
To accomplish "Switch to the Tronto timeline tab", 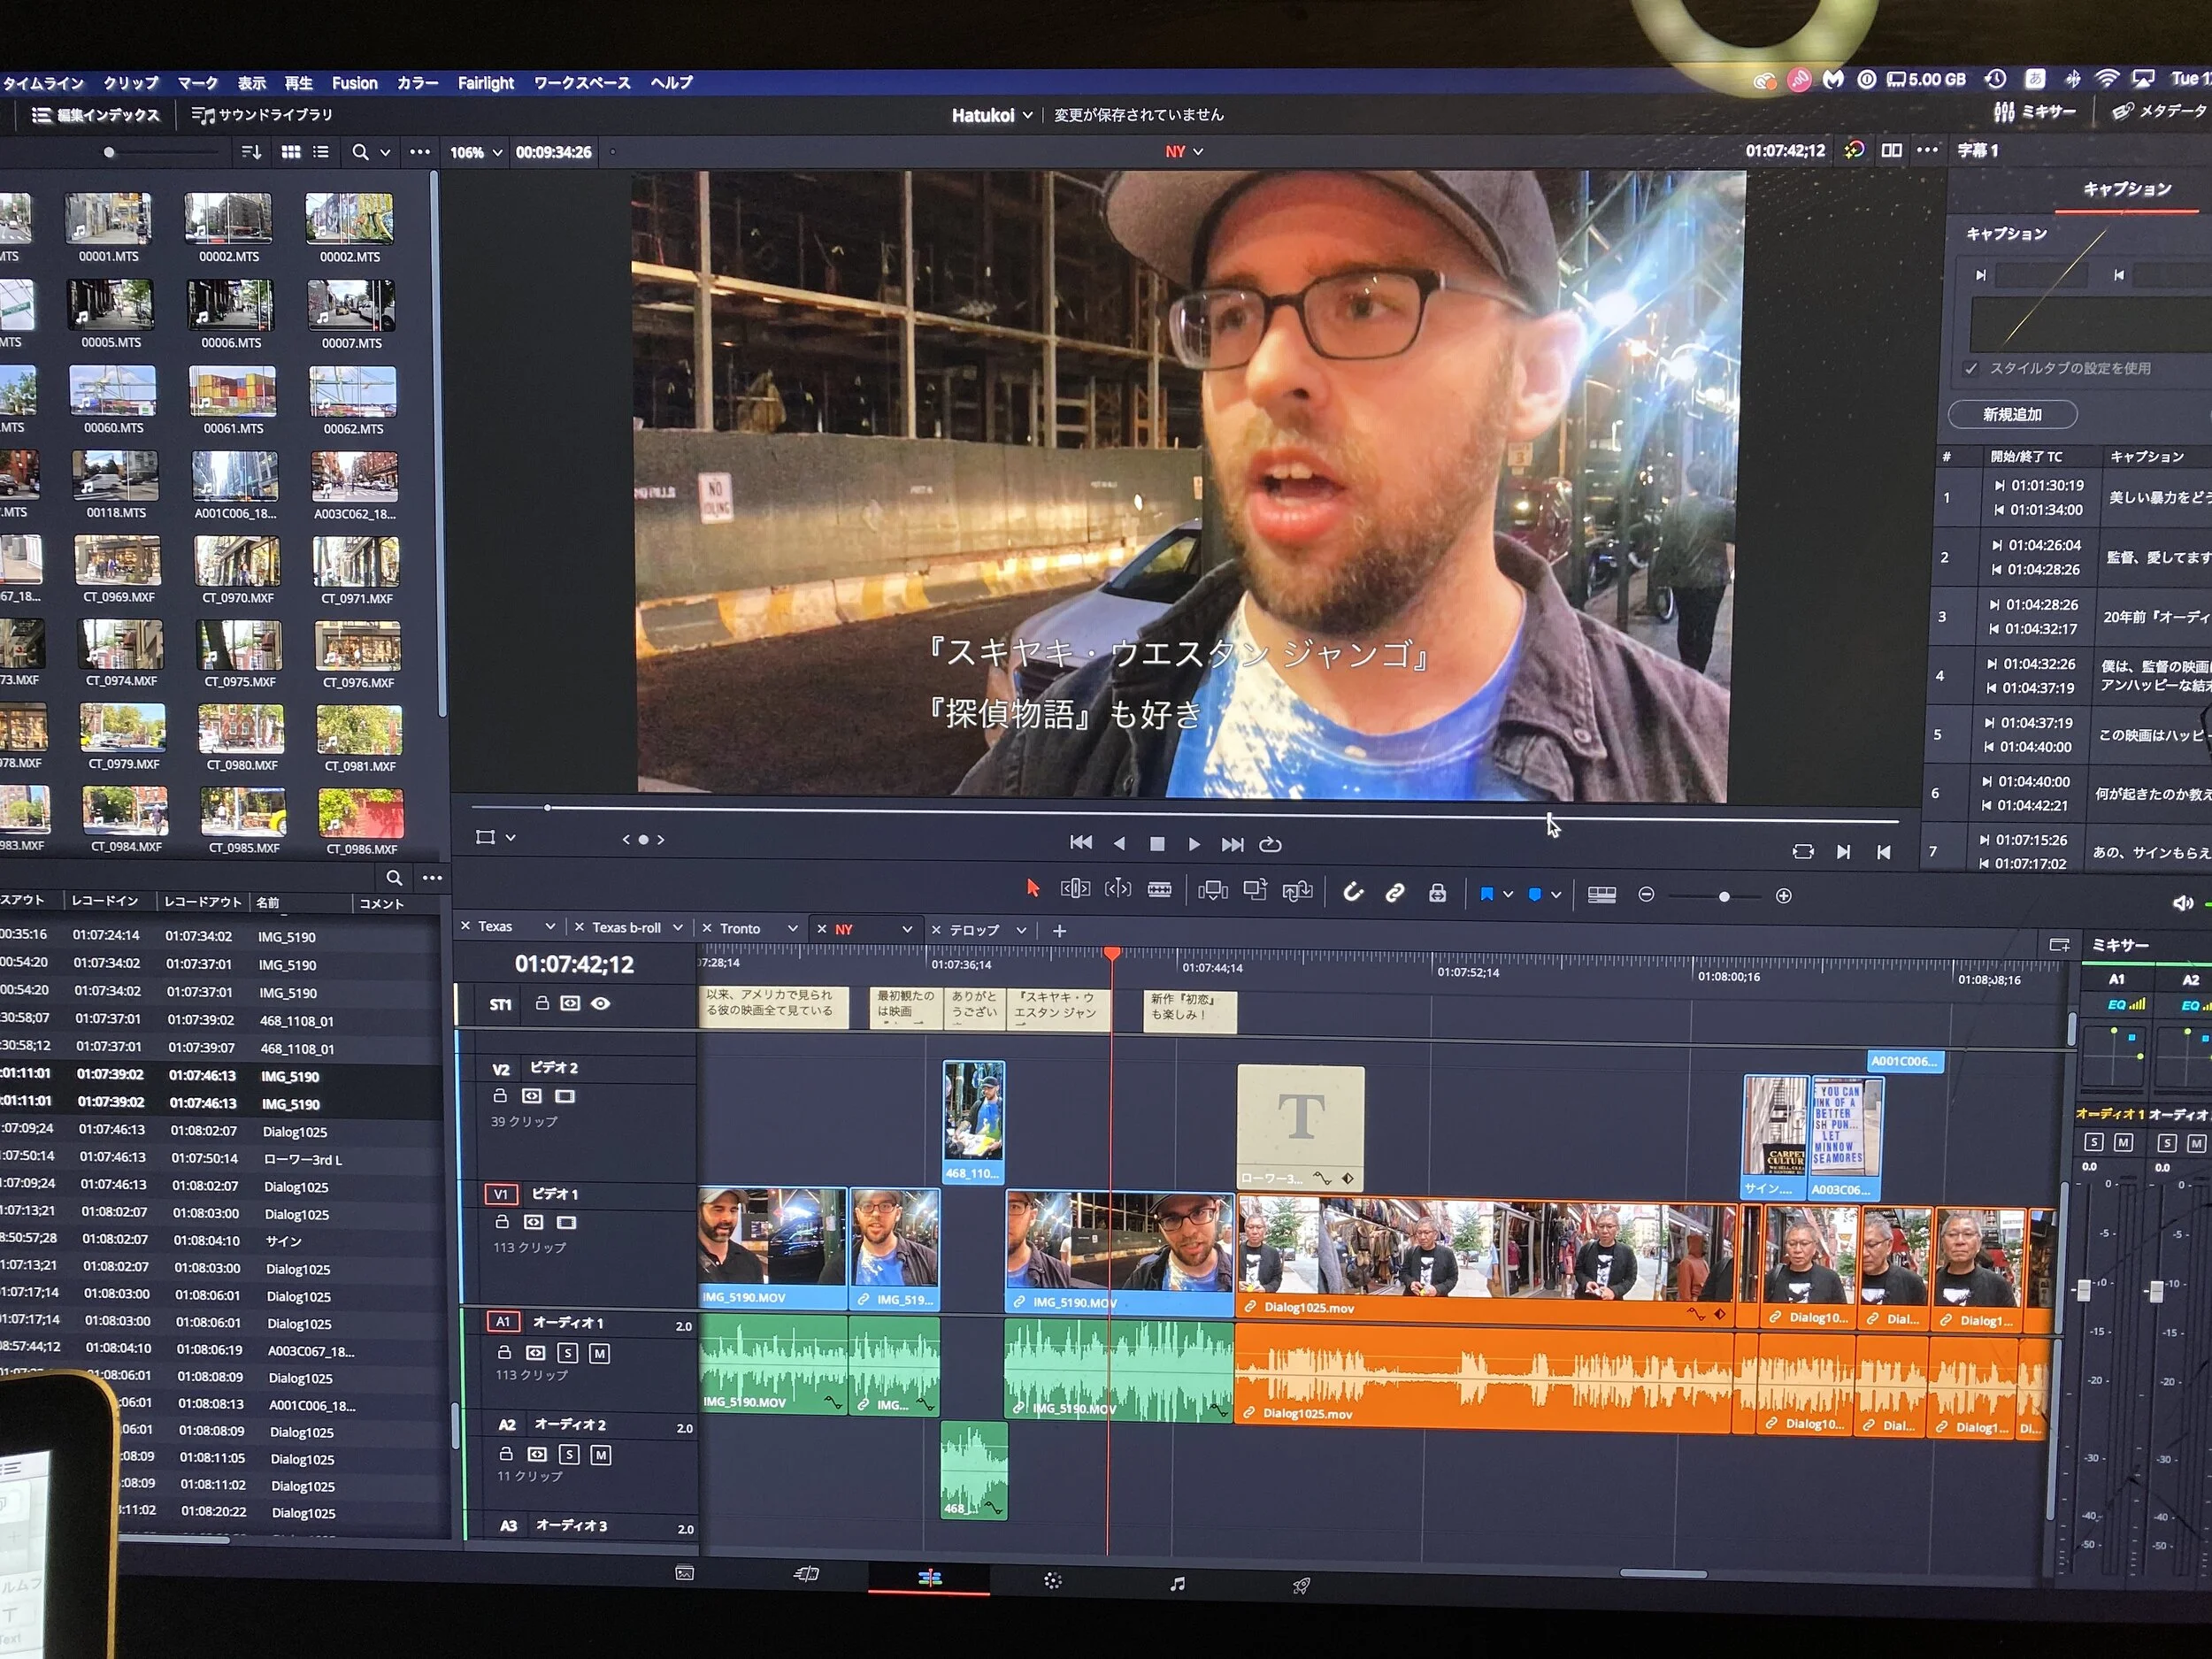I will pyautogui.click(x=739, y=928).
